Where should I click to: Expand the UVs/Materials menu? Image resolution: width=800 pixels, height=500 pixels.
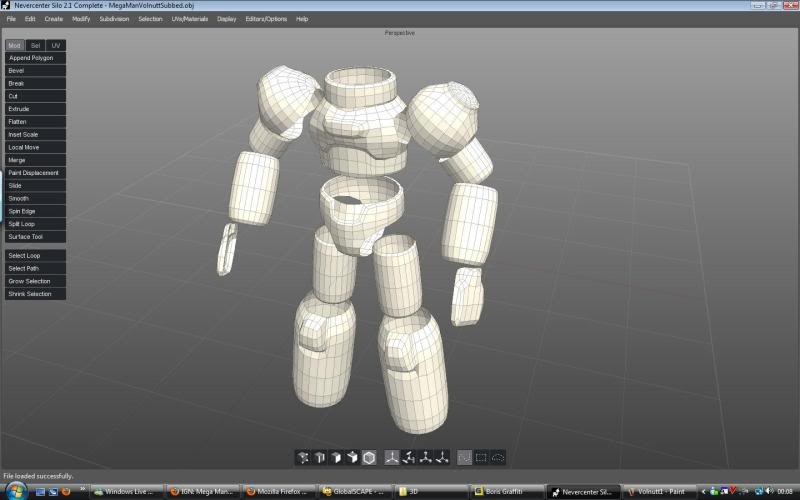[x=190, y=19]
